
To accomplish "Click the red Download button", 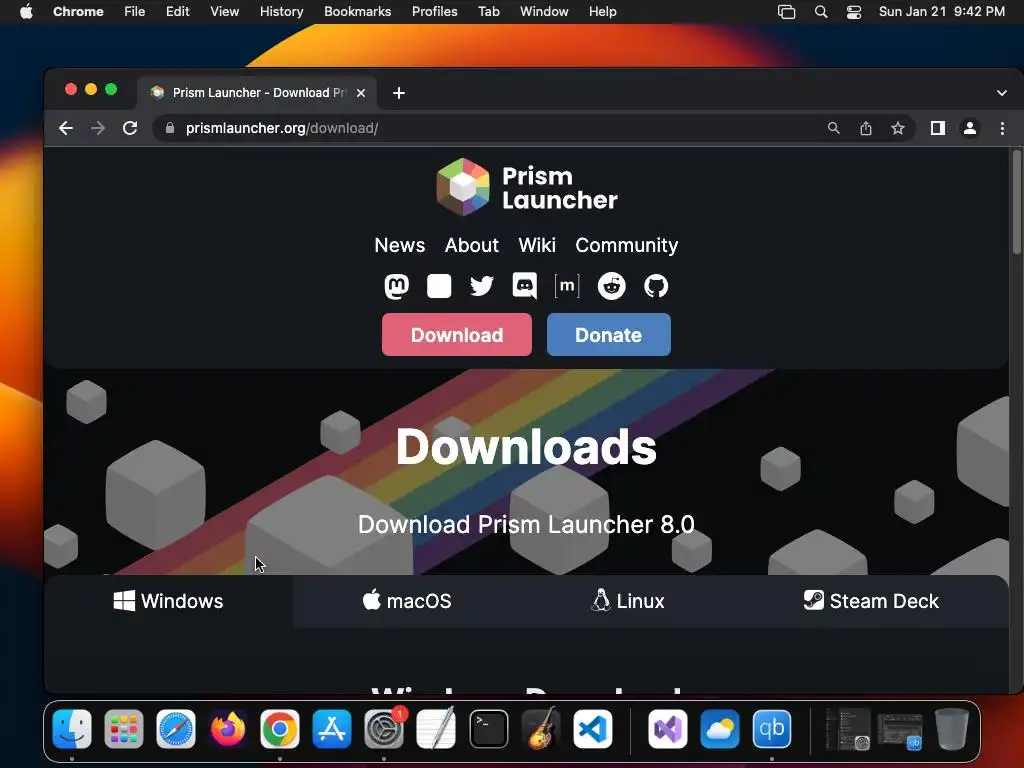I will pos(456,334).
